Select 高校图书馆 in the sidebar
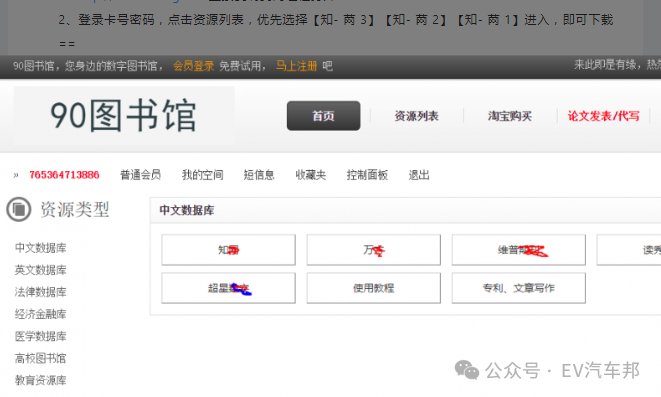661x397 pixels. pyautogui.click(x=40, y=358)
